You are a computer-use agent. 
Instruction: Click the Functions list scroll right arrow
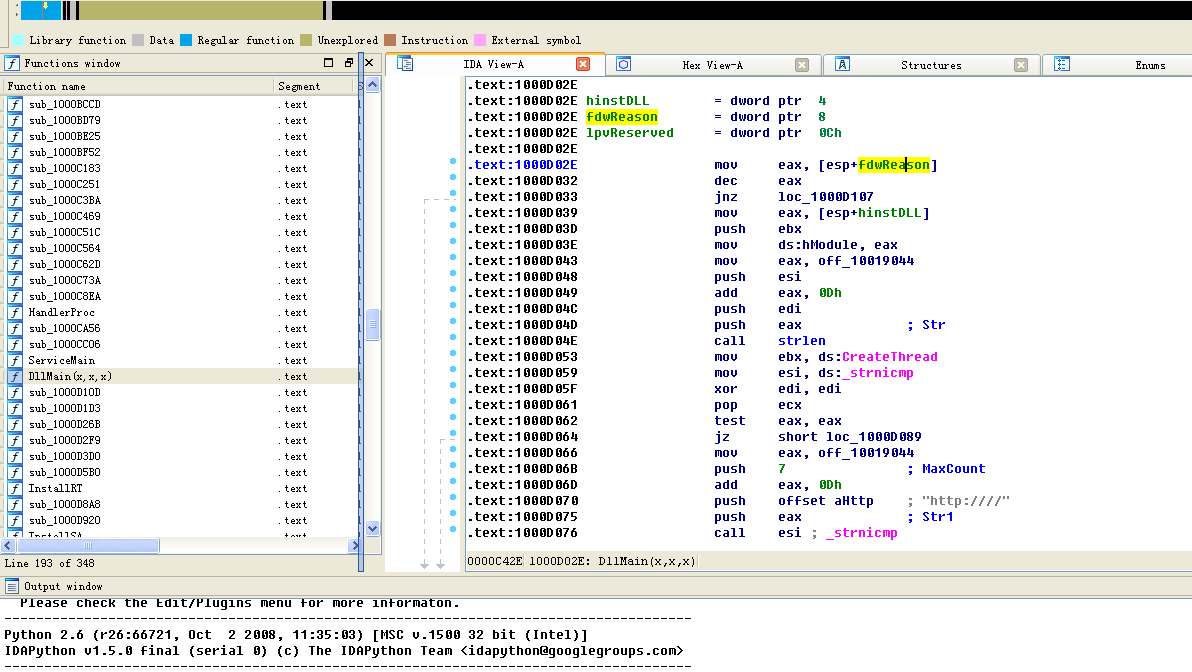coord(354,545)
